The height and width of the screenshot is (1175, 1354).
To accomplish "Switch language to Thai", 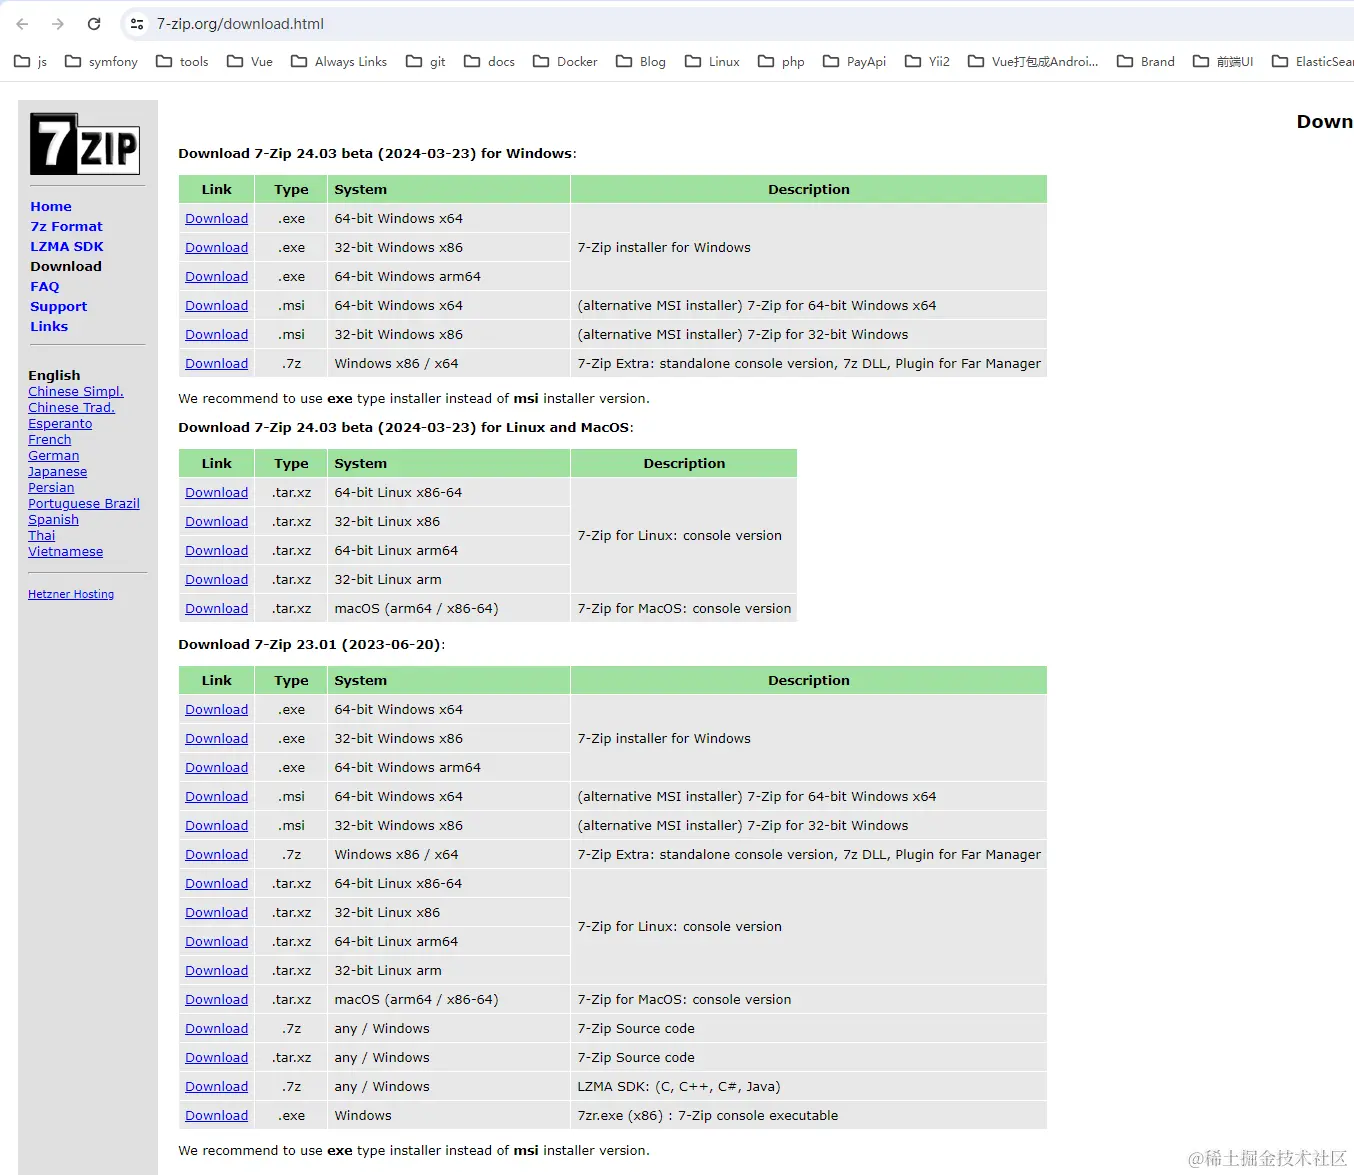I will tap(42, 536).
